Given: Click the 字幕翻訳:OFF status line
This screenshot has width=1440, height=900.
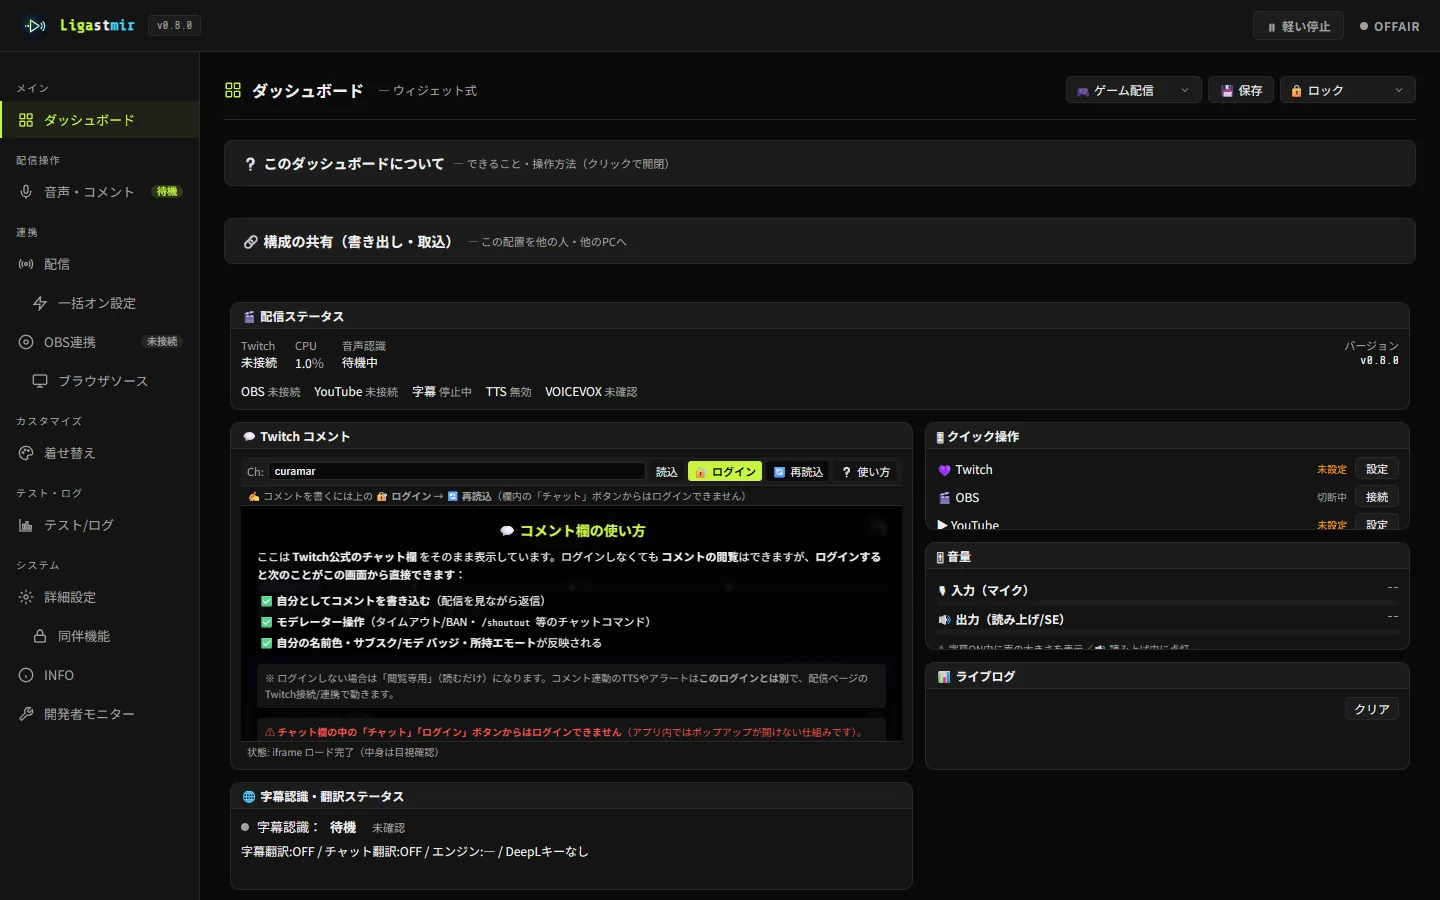Looking at the screenshot, I should (x=415, y=852).
